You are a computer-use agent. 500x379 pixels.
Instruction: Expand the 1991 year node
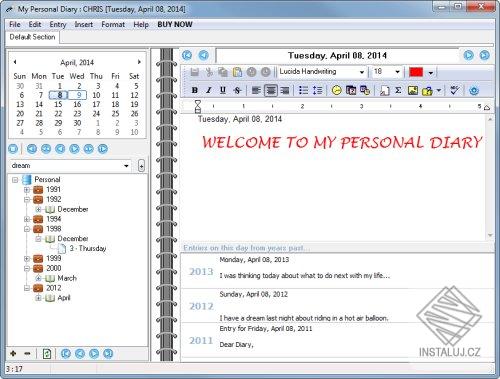(x=27, y=190)
